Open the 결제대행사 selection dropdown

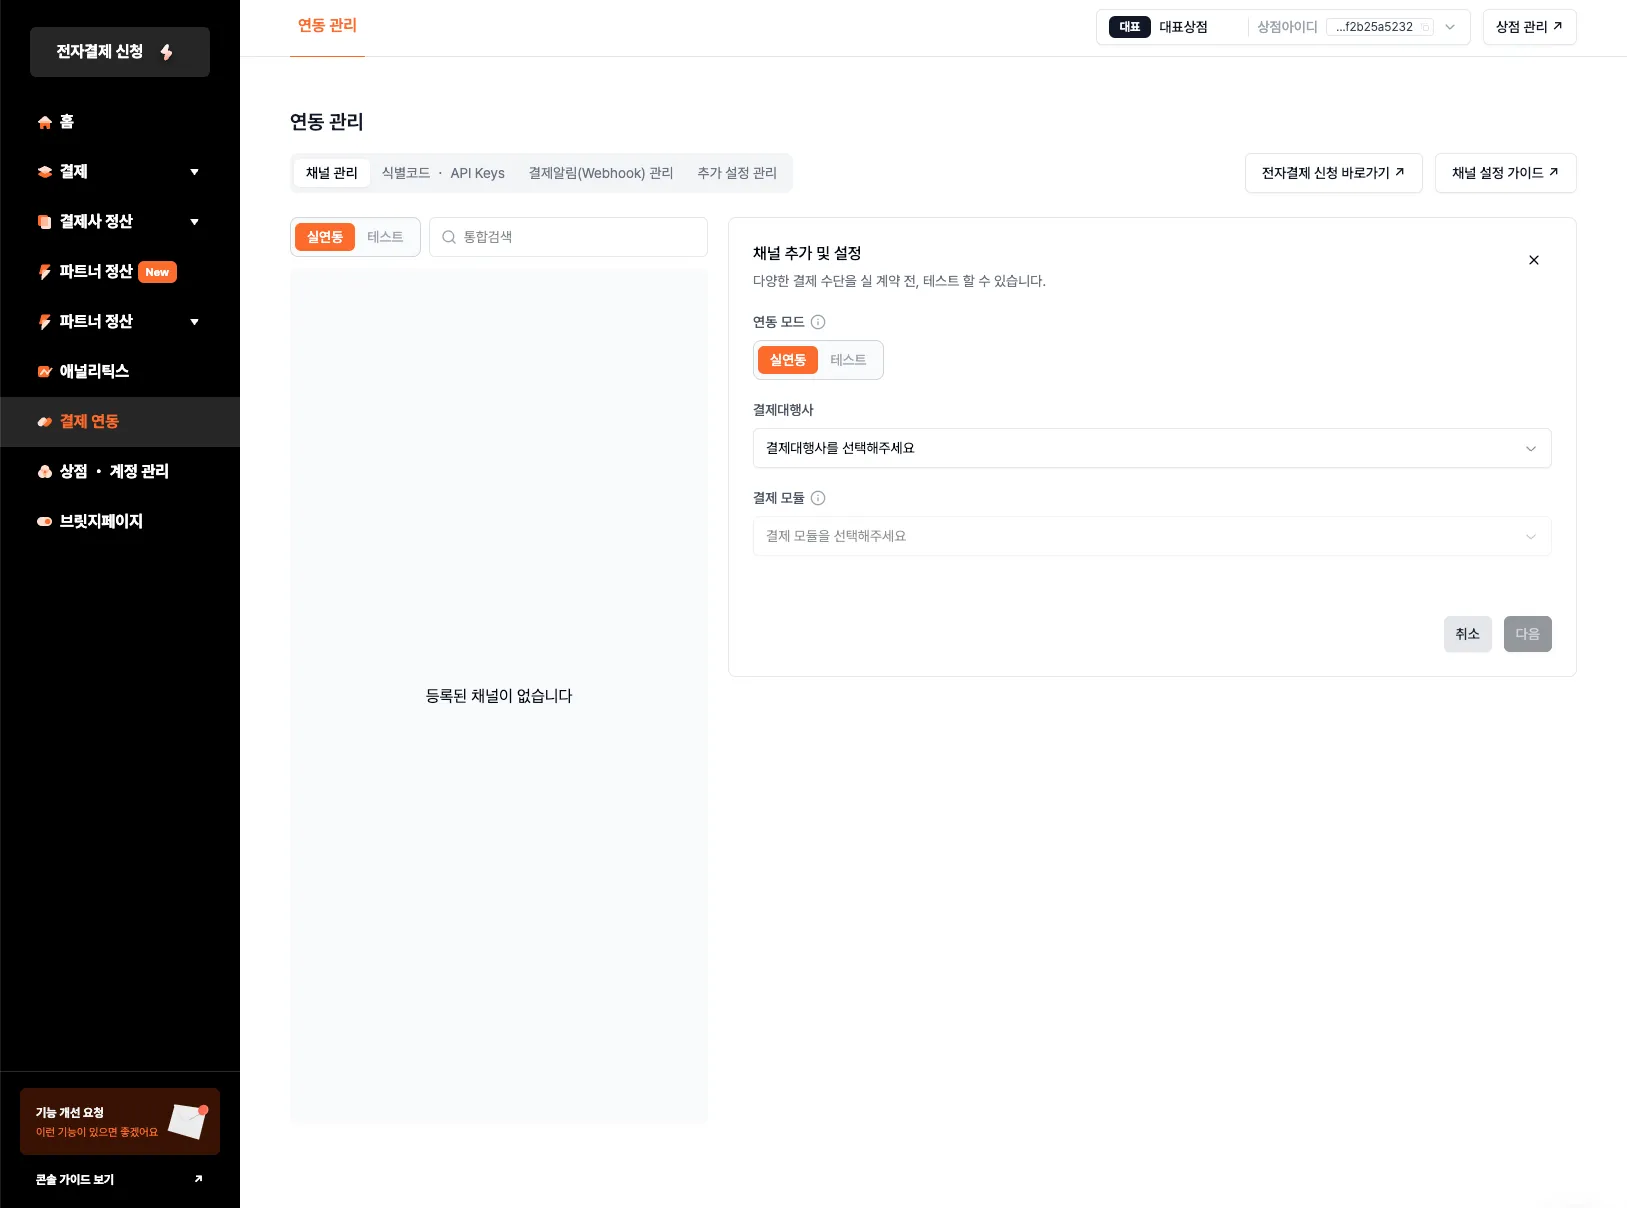[x=1151, y=448]
